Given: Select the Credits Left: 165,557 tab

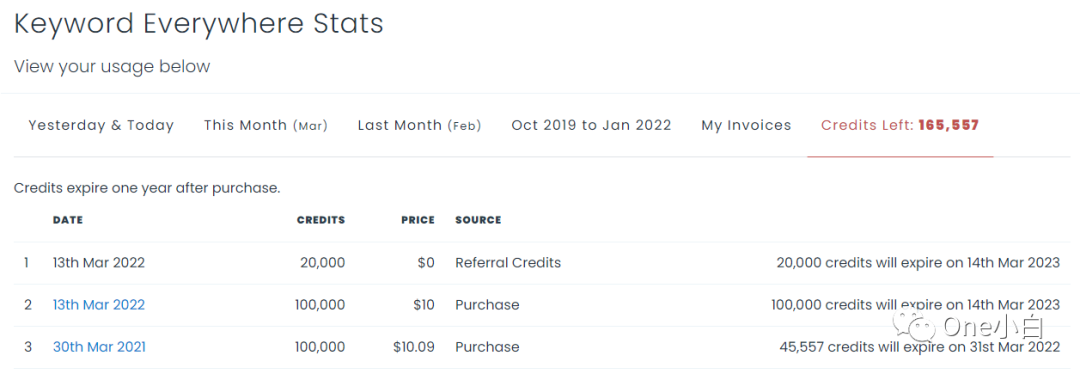Looking at the screenshot, I should pos(900,125).
